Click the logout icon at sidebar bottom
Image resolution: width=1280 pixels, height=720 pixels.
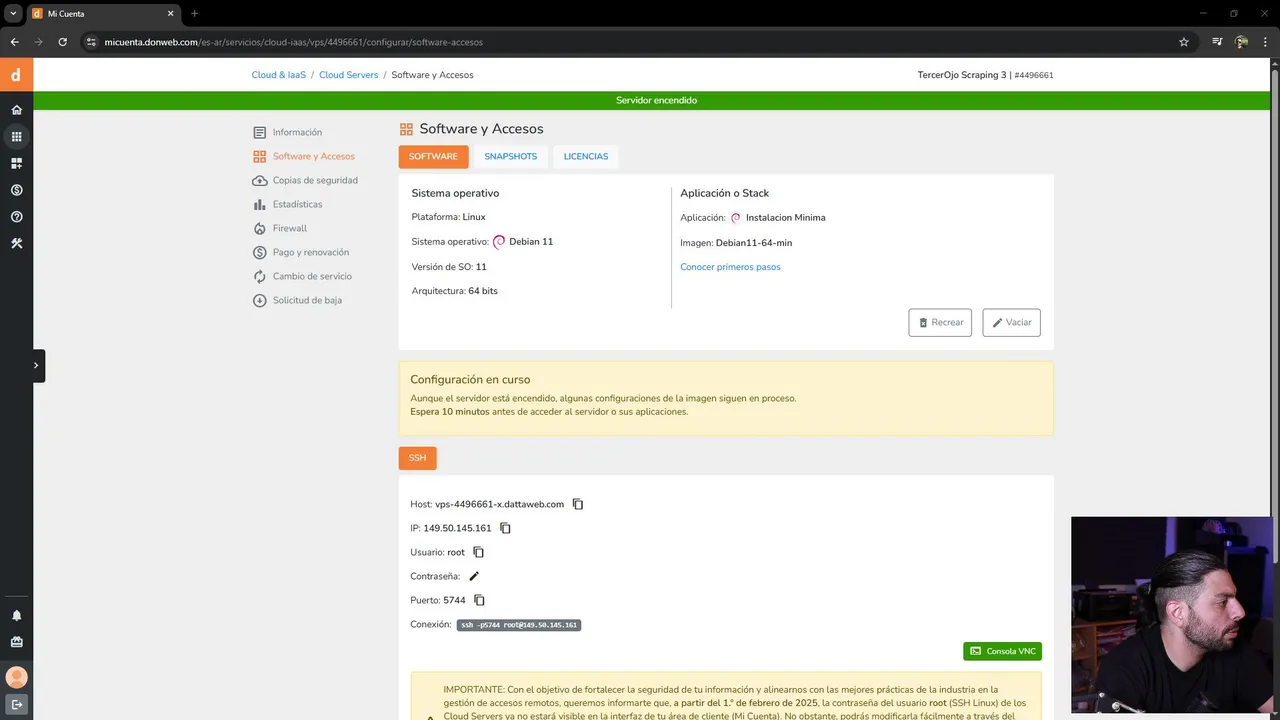[16, 704]
